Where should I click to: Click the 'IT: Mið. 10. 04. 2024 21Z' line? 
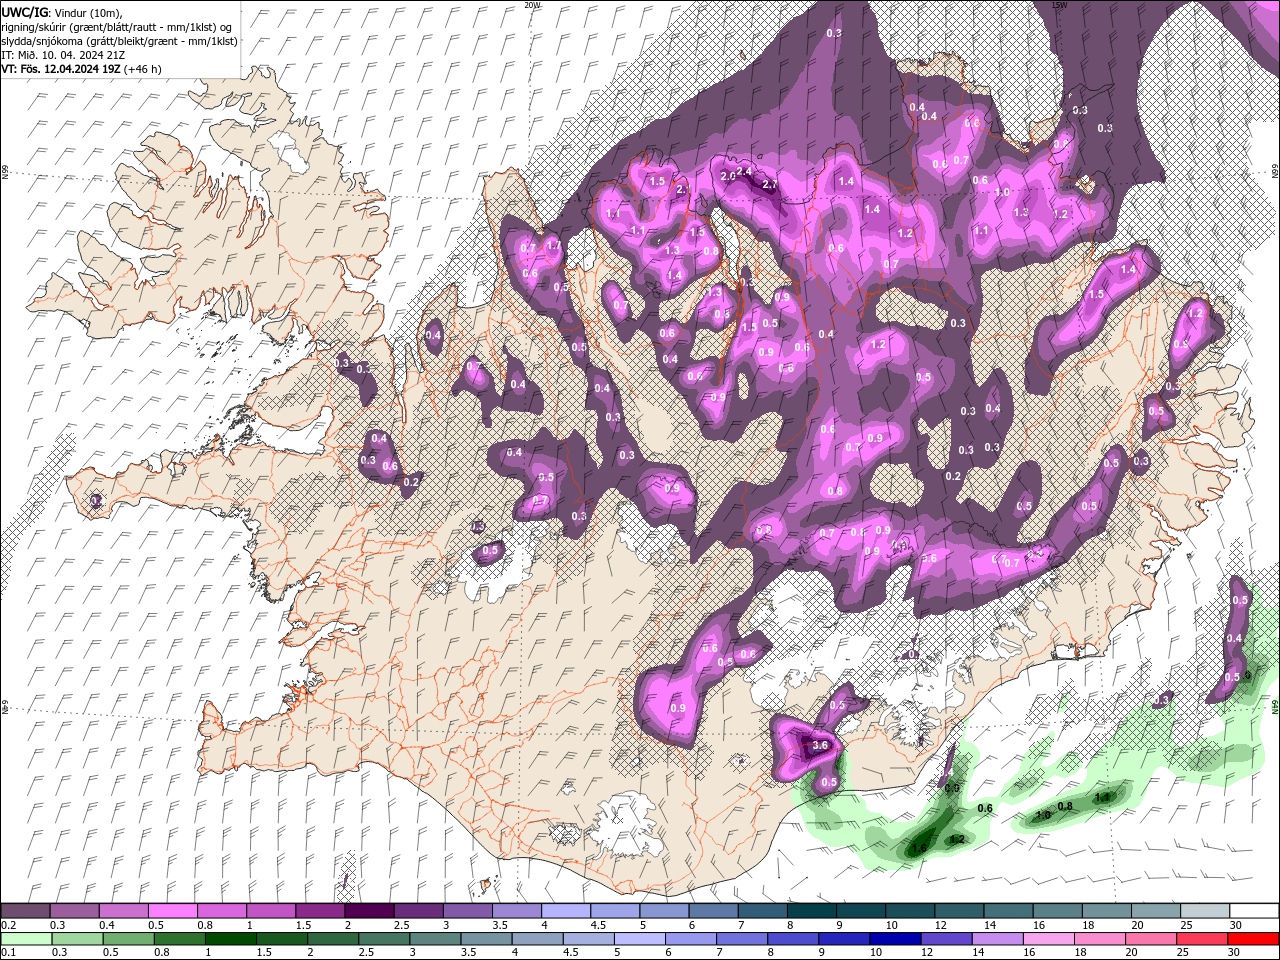(61, 55)
